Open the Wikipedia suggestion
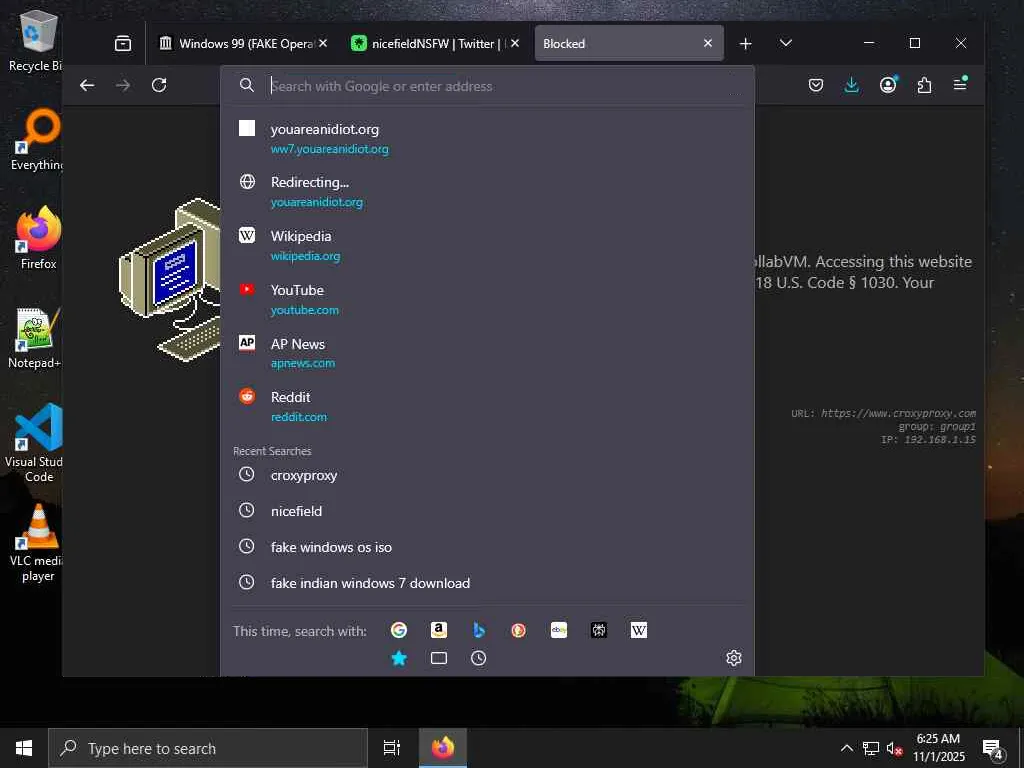The width and height of the screenshot is (1024, 768). (x=487, y=246)
